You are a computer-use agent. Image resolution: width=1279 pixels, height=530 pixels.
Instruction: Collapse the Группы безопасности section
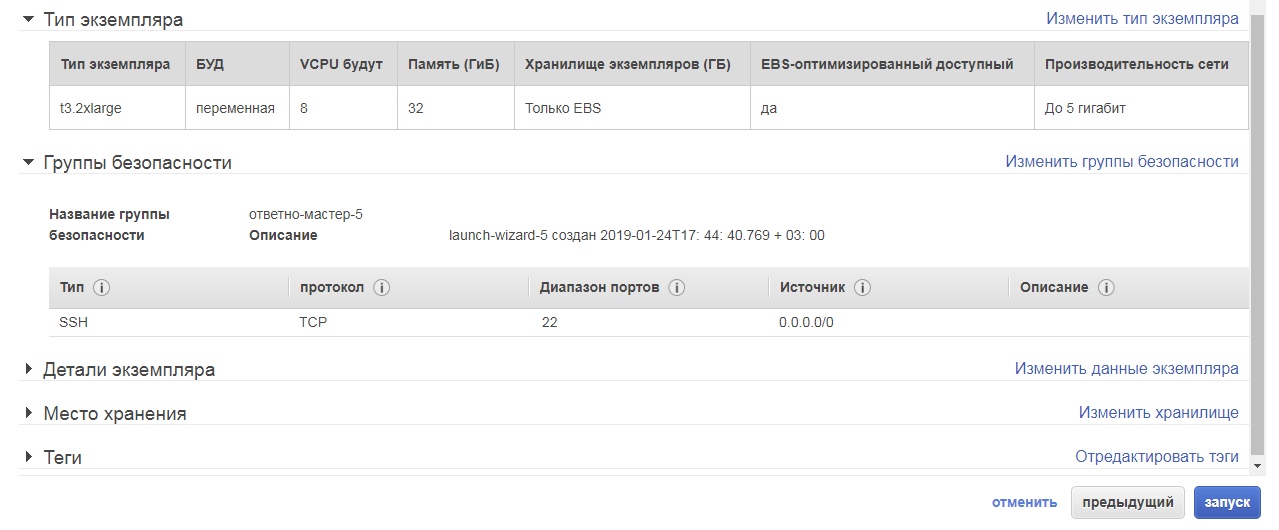(28, 162)
